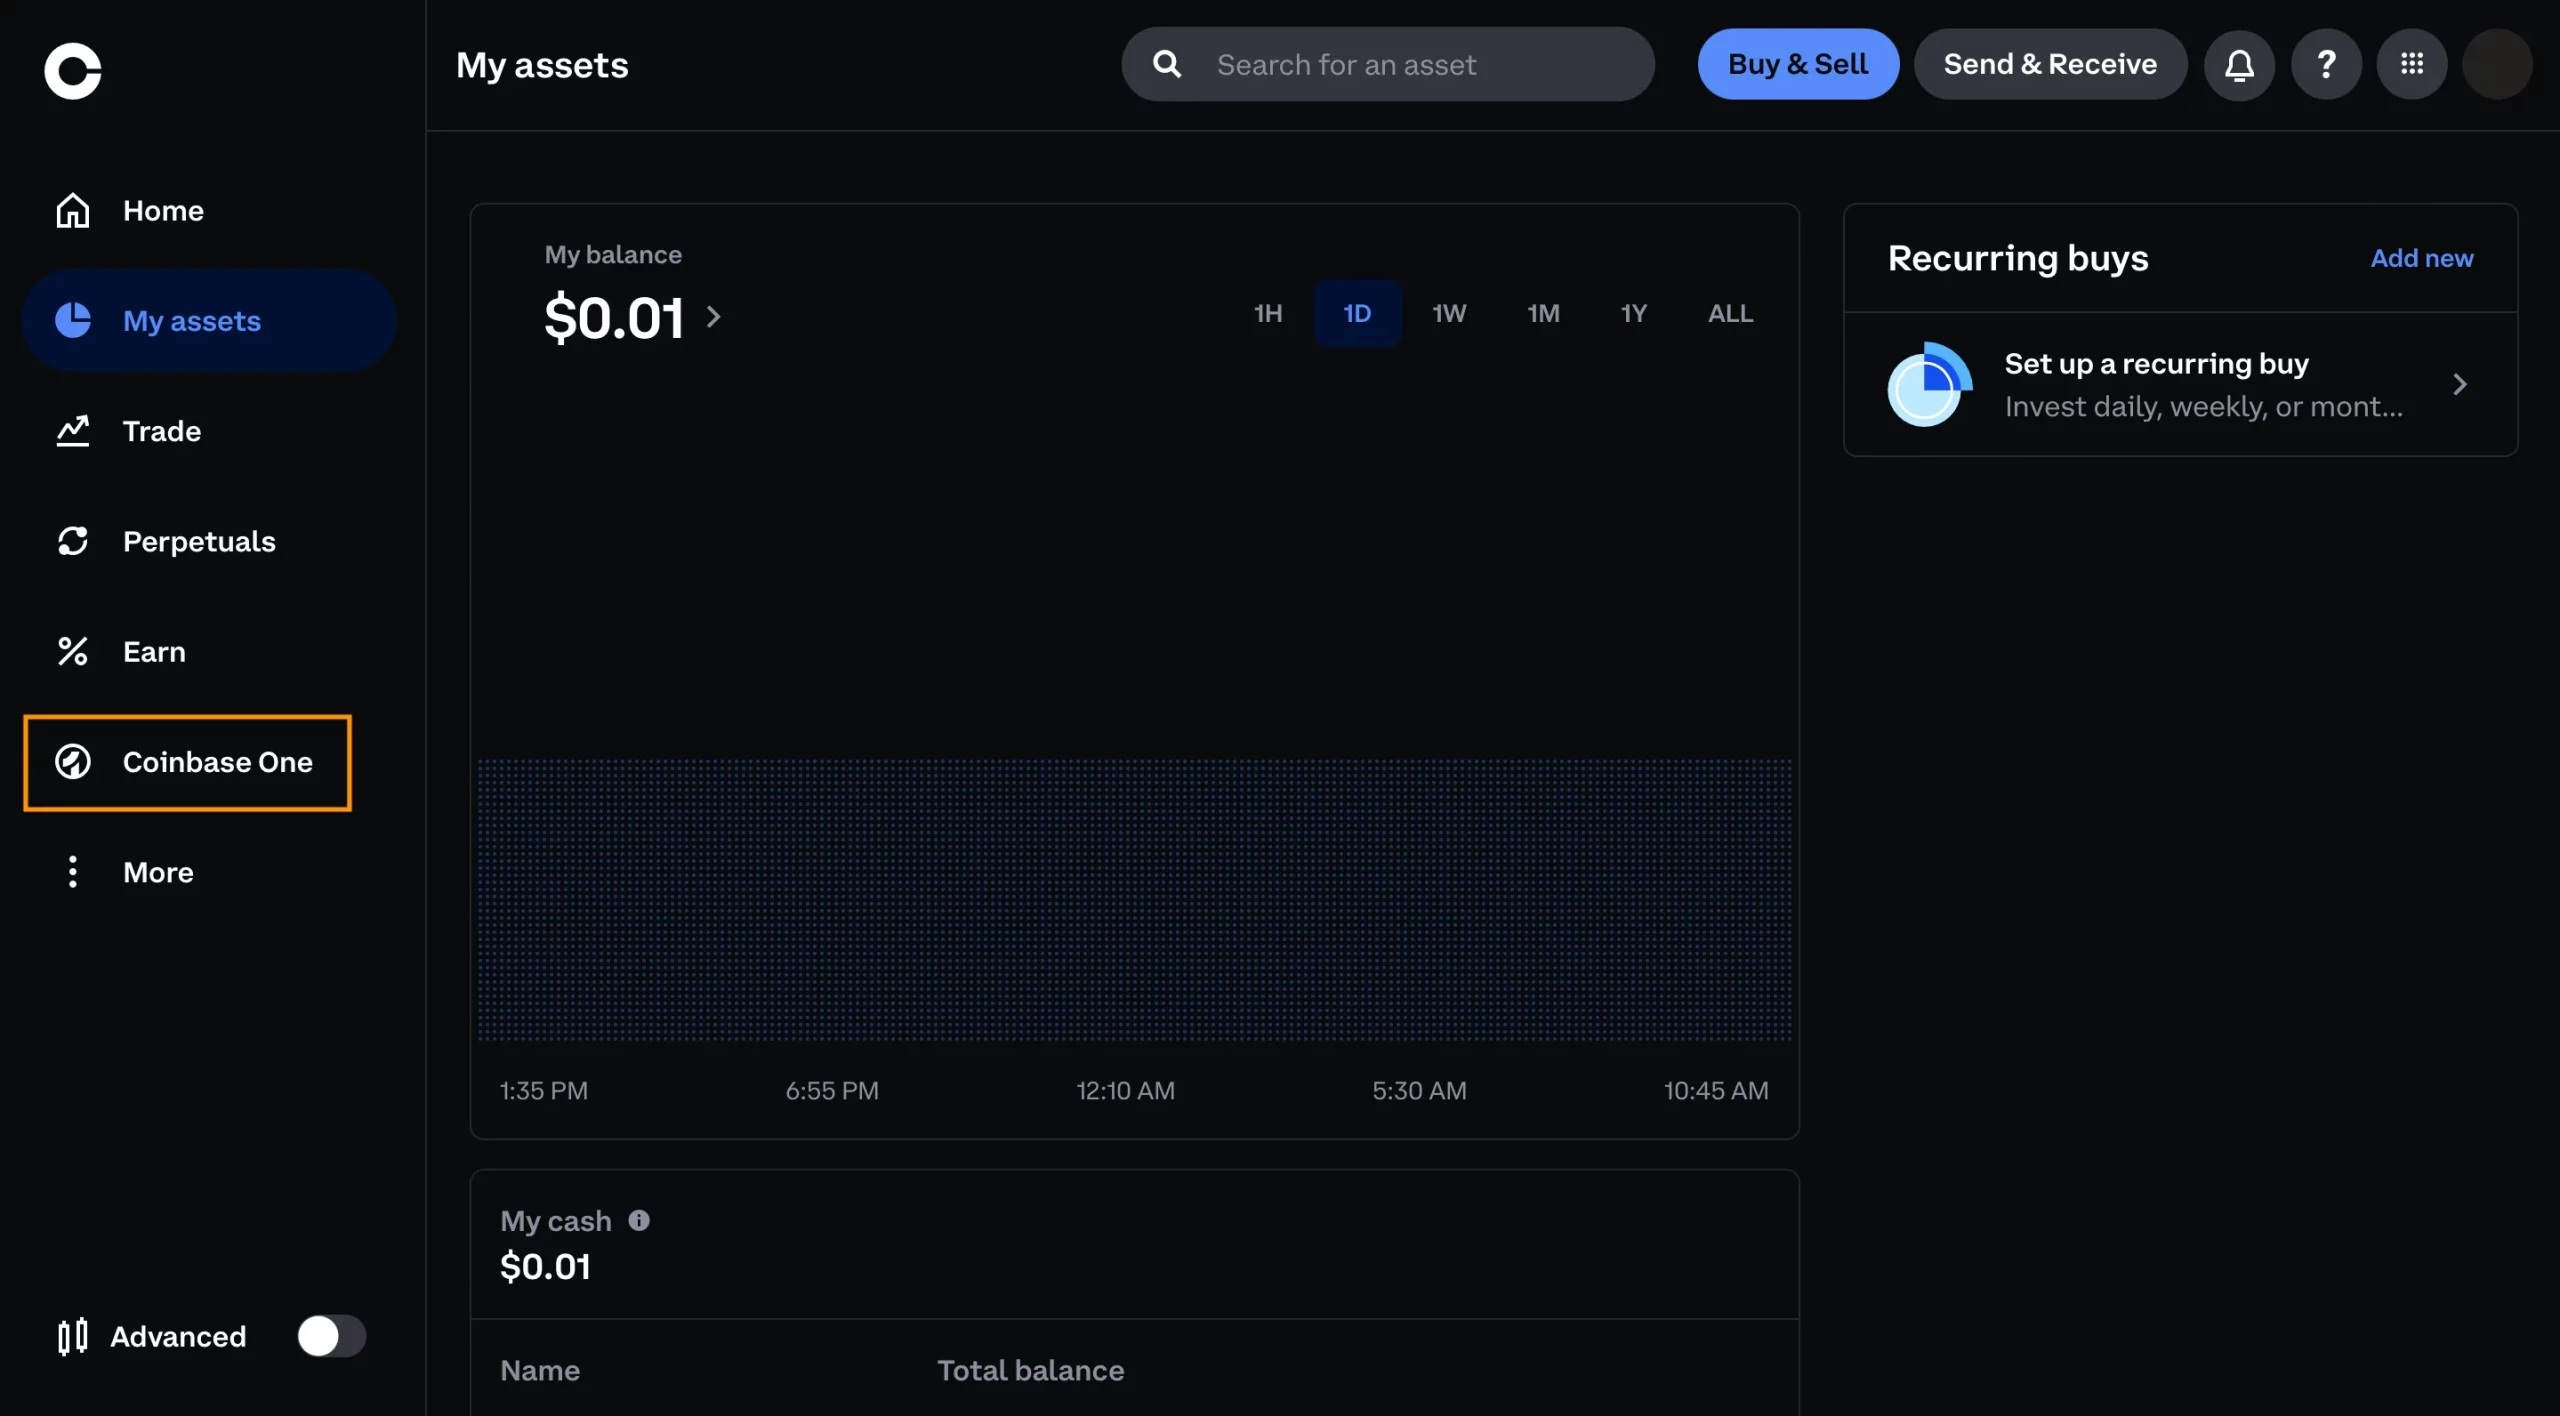Select the ALL time range tab
This screenshot has width=2560, height=1416.
1730,312
